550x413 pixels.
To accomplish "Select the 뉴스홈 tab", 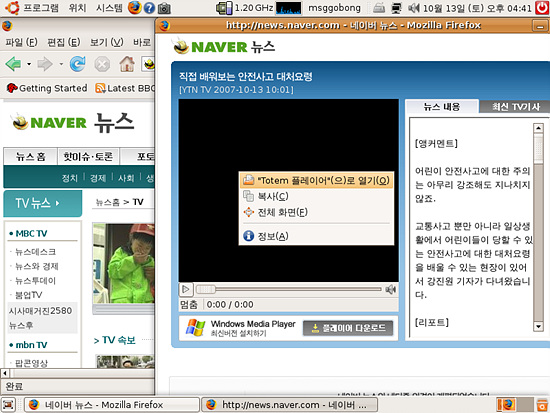I will [x=31, y=156].
